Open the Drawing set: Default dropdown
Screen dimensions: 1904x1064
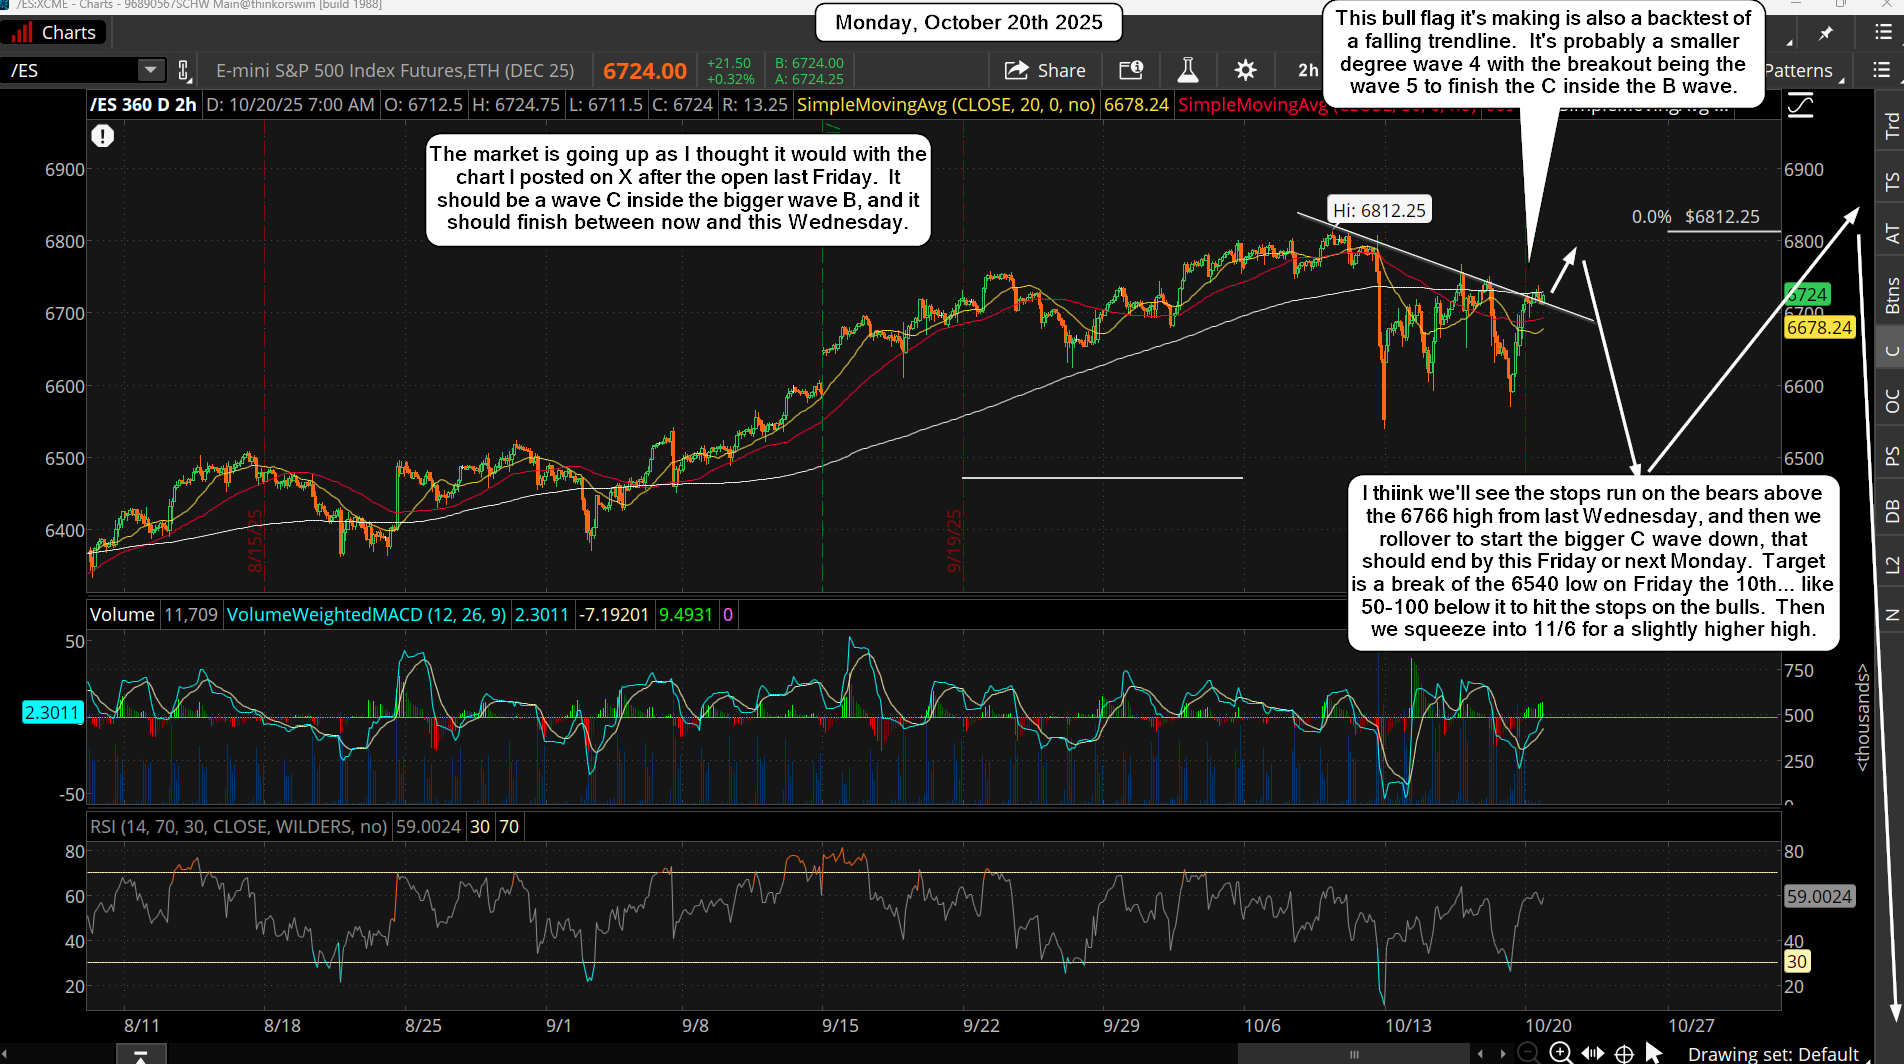tap(1772, 1053)
